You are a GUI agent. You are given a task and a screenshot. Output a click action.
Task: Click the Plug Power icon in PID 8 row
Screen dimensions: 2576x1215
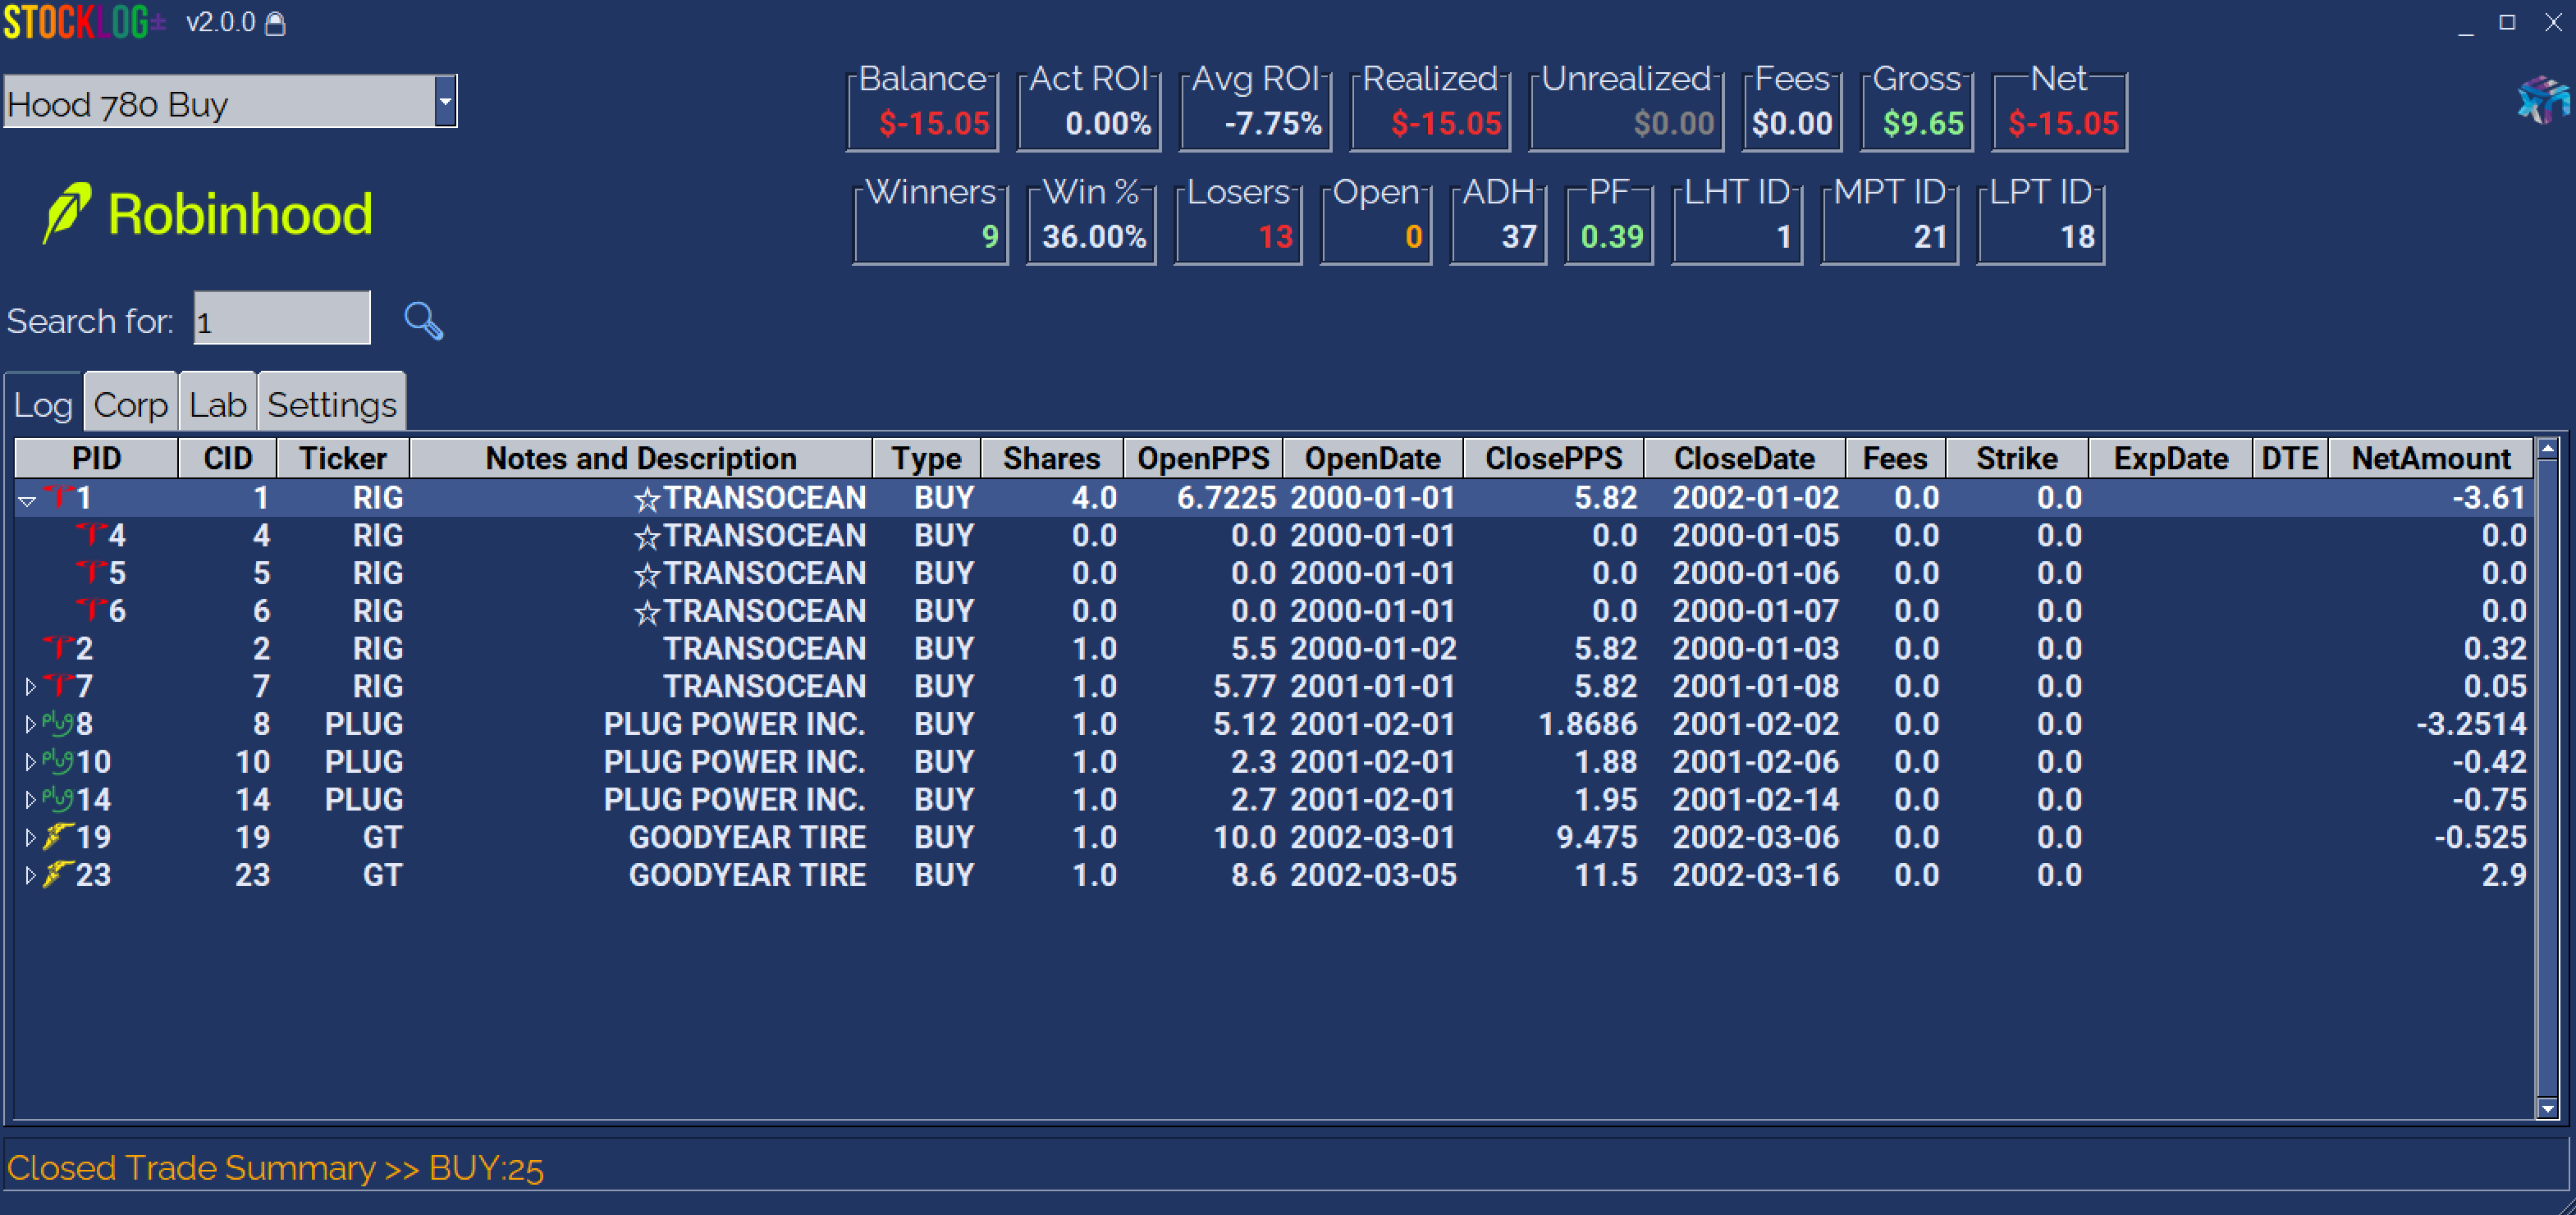[58, 724]
